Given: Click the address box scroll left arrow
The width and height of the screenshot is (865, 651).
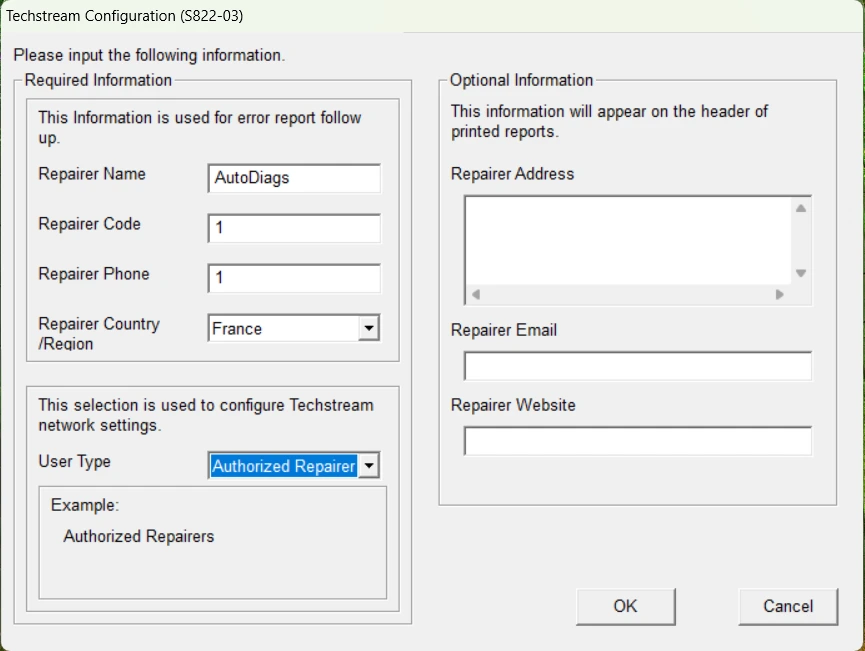Looking at the screenshot, I should 476,295.
